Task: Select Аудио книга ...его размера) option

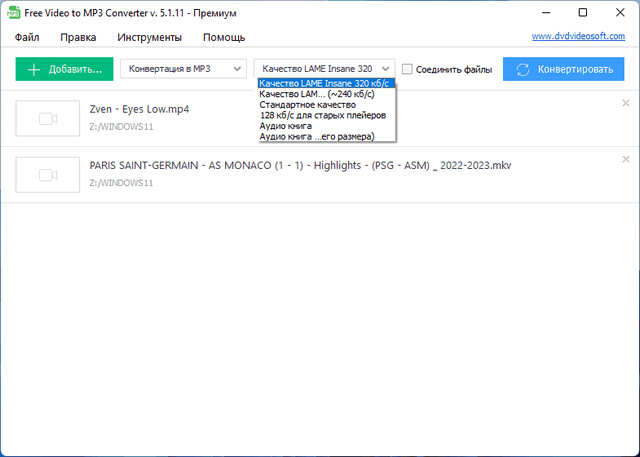Action: 316,136
